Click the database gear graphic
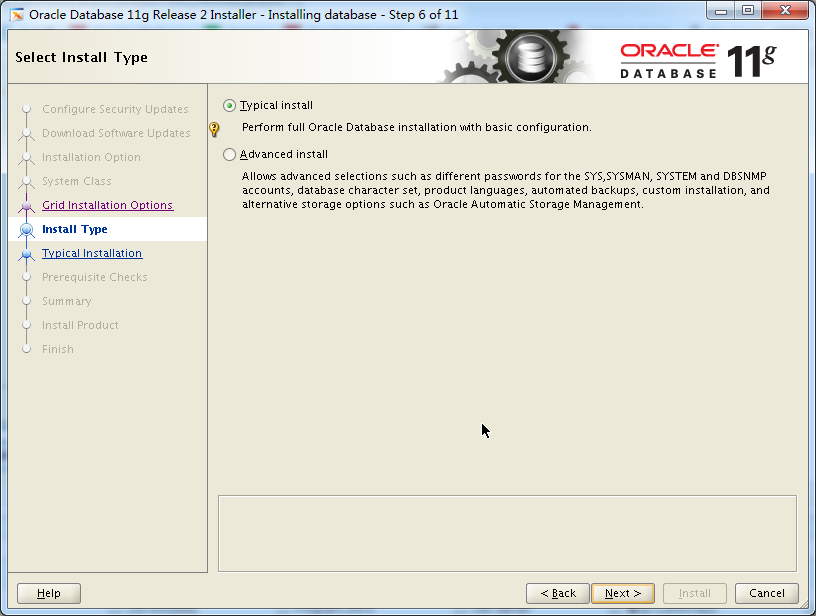The width and height of the screenshot is (816, 616). click(x=530, y=57)
